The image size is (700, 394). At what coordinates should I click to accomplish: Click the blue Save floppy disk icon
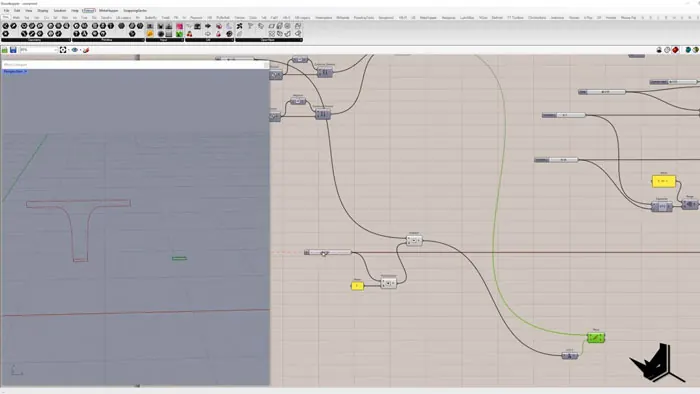[13, 50]
